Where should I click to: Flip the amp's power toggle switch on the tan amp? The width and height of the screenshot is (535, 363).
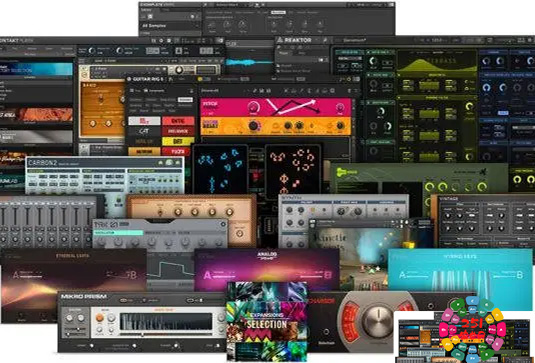pyautogui.click(x=160, y=213)
